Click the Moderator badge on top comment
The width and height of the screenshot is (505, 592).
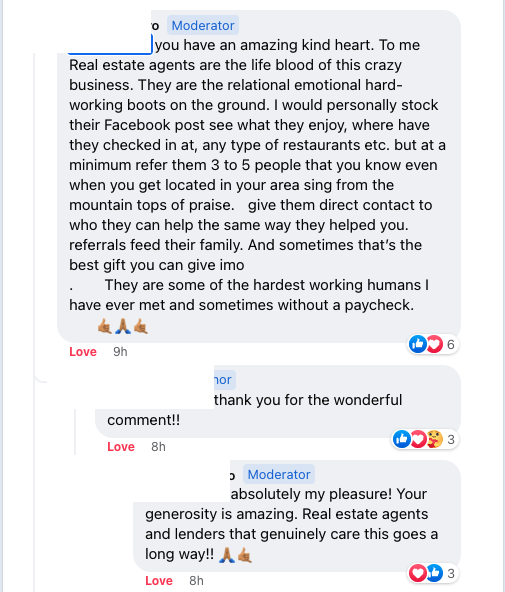point(203,25)
